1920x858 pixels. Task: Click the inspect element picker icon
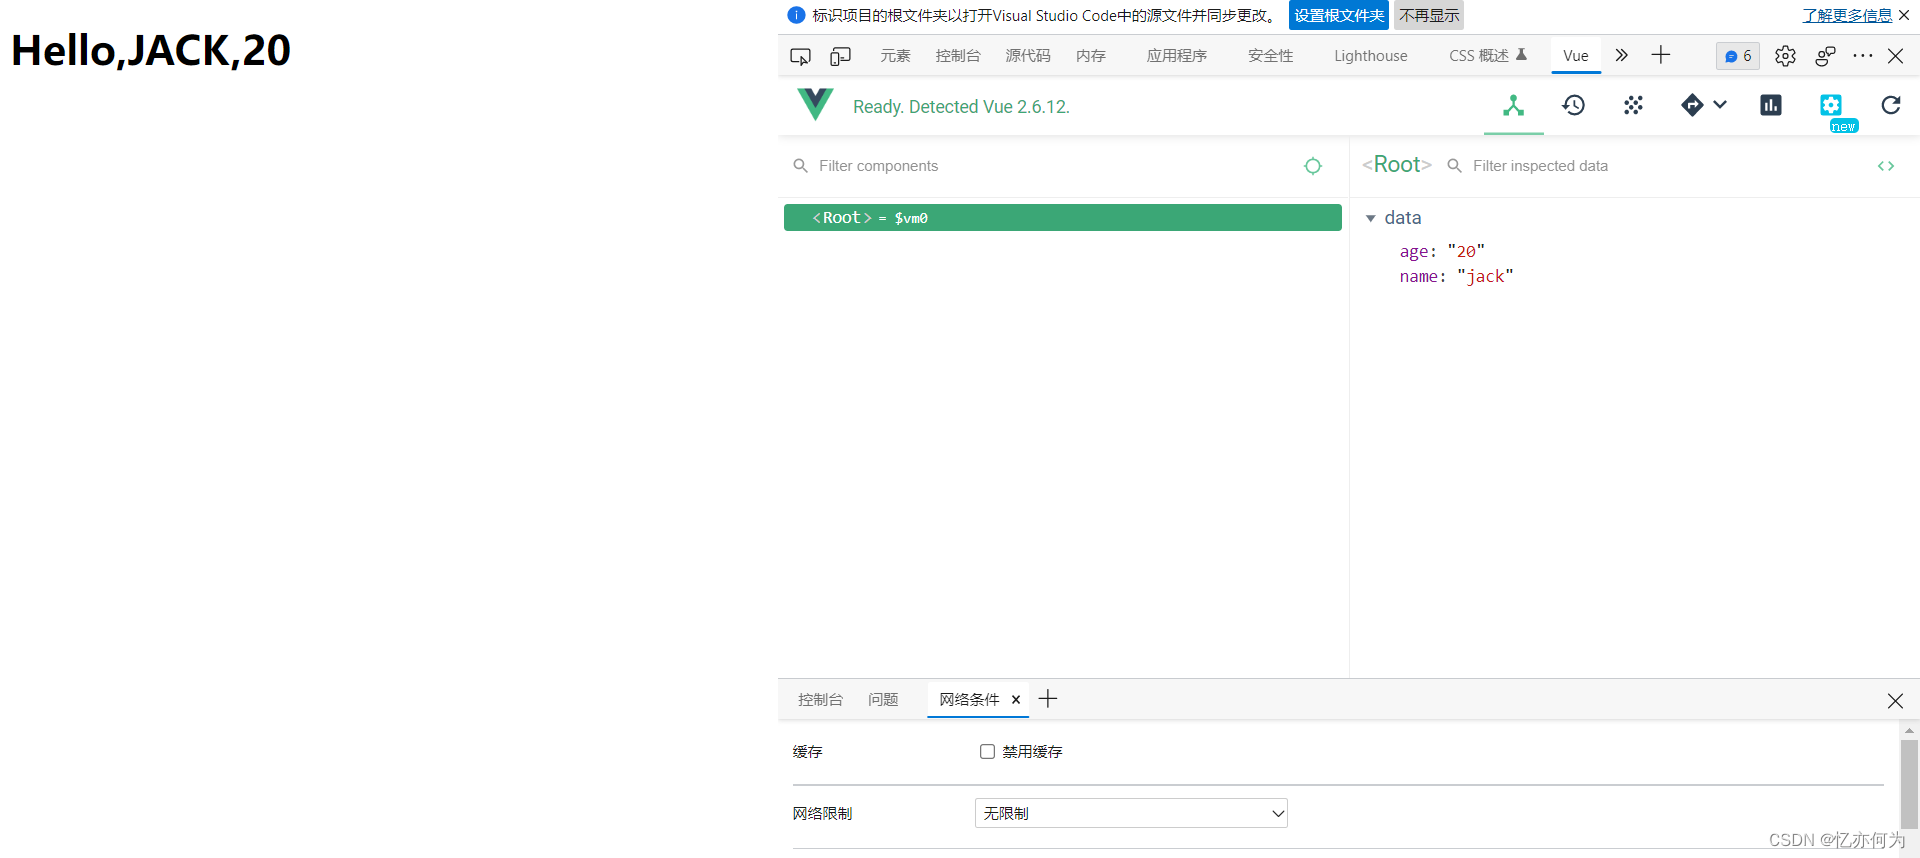coord(800,56)
